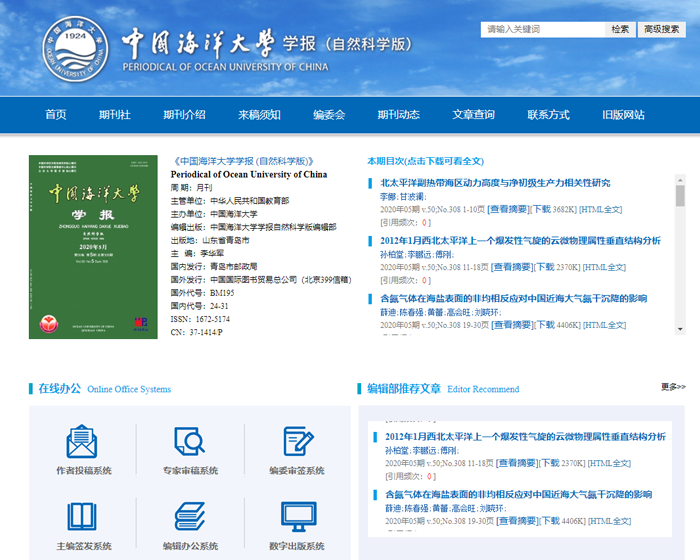700x560 pixels.
Task: Open the chief editor sign-off book icon
Action: point(82,517)
